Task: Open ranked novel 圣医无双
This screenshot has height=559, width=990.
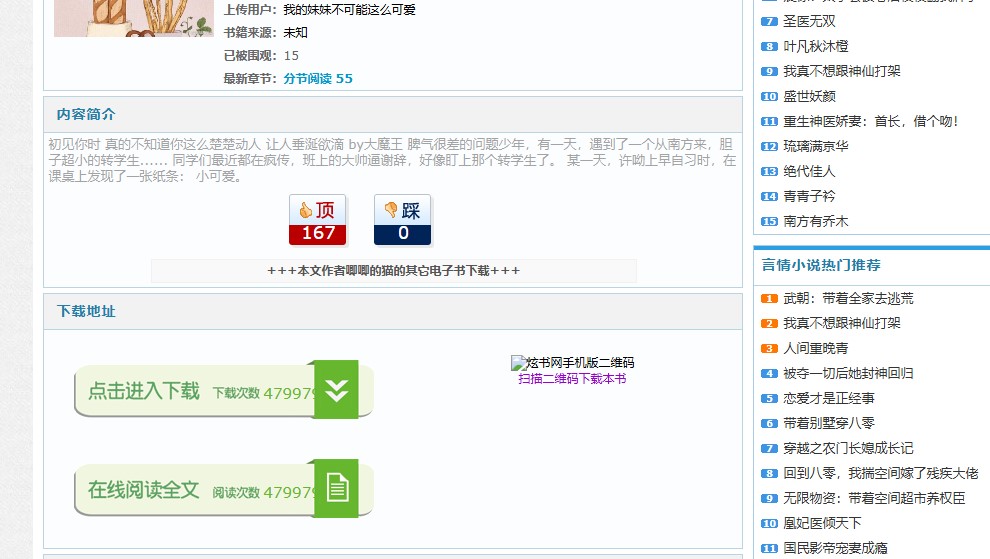Action: click(809, 21)
